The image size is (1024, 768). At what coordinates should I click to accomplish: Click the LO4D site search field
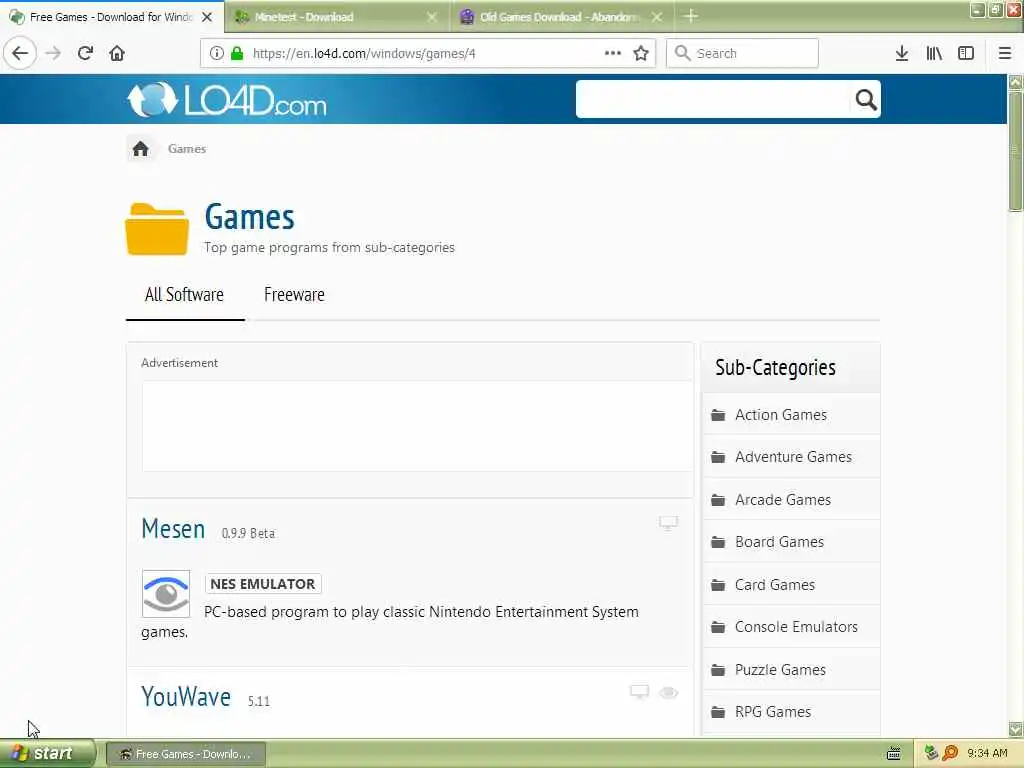[x=713, y=99]
